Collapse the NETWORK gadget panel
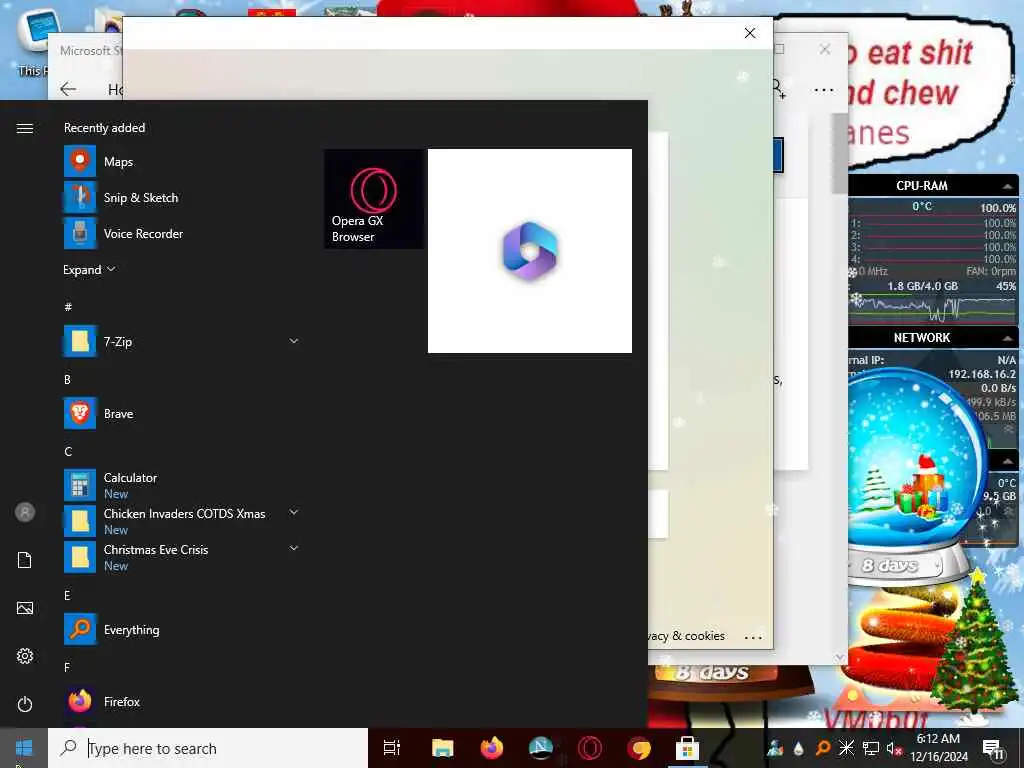1024x768 pixels. point(1007,338)
